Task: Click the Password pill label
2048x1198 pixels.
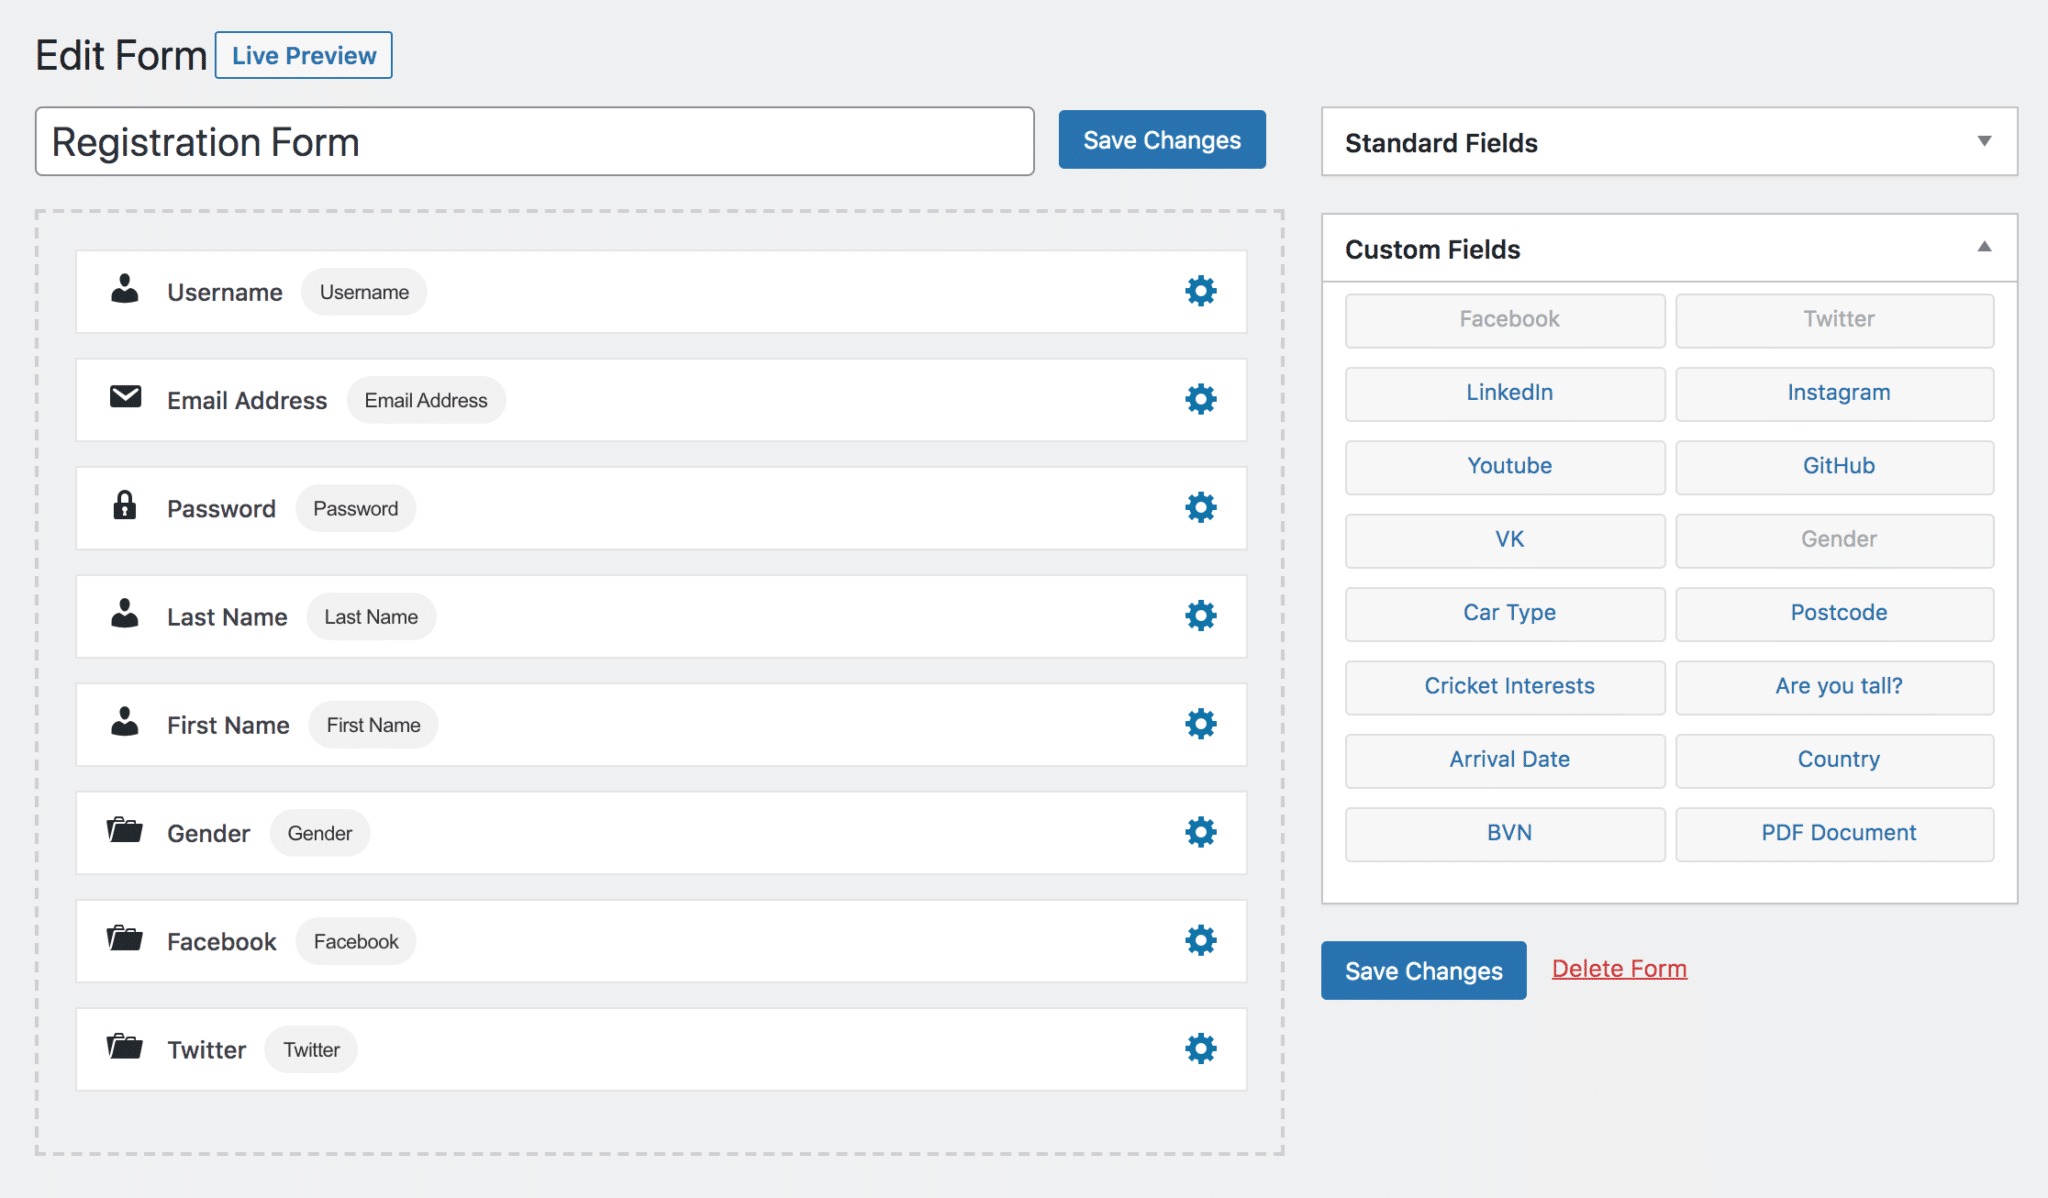Action: pyautogui.click(x=355, y=508)
